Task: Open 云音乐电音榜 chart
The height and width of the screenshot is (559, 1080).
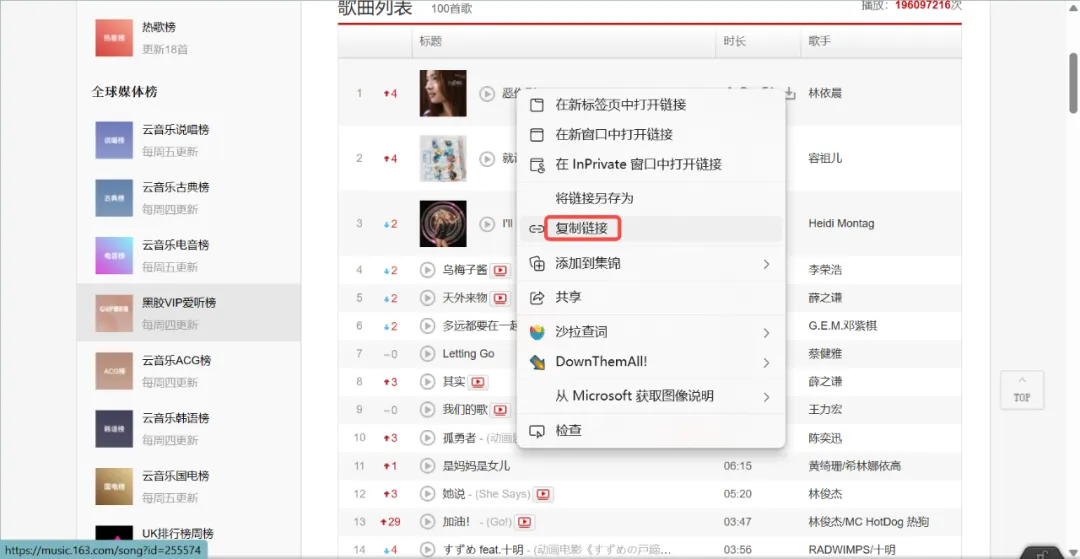Action: [189, 255]
